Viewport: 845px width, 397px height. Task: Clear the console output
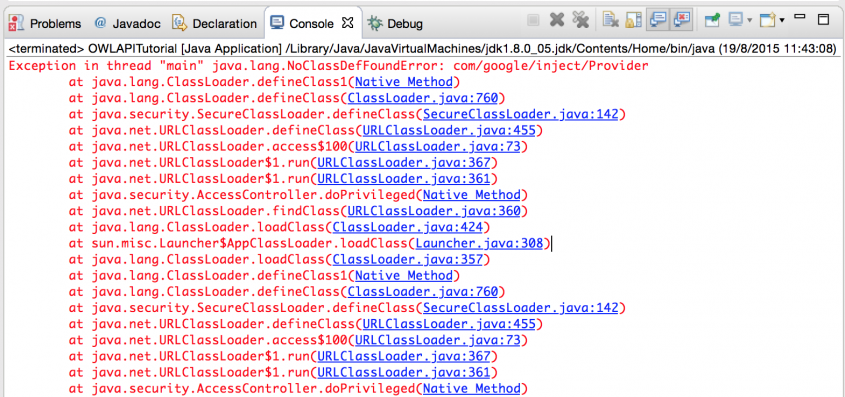(x=611, y=21)
